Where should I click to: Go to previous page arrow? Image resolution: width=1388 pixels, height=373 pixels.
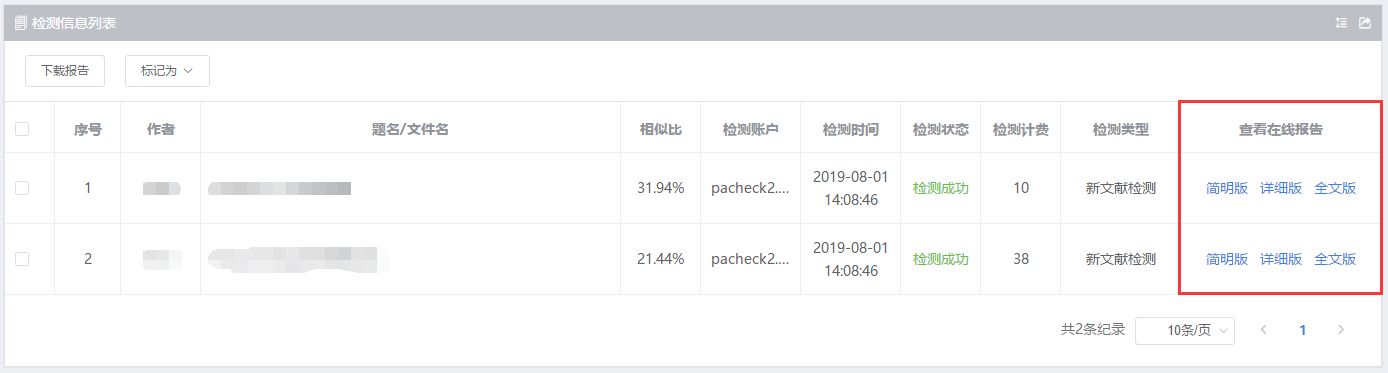1263,330
